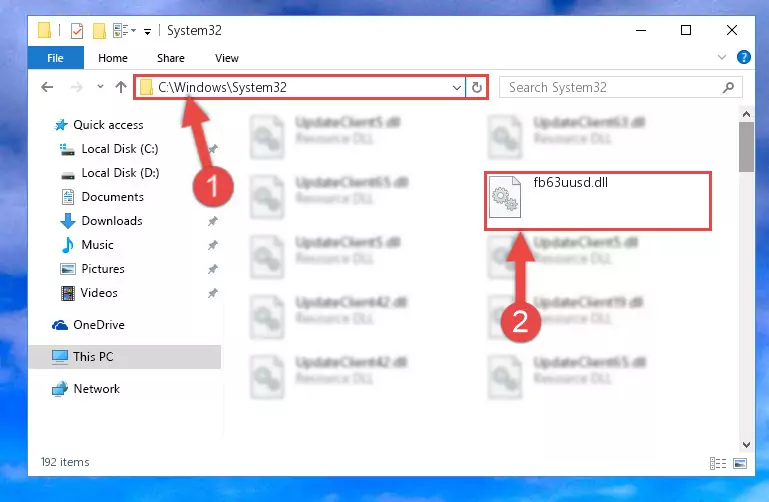Click the search magnifier icon
769x502 pixels.
728,88
